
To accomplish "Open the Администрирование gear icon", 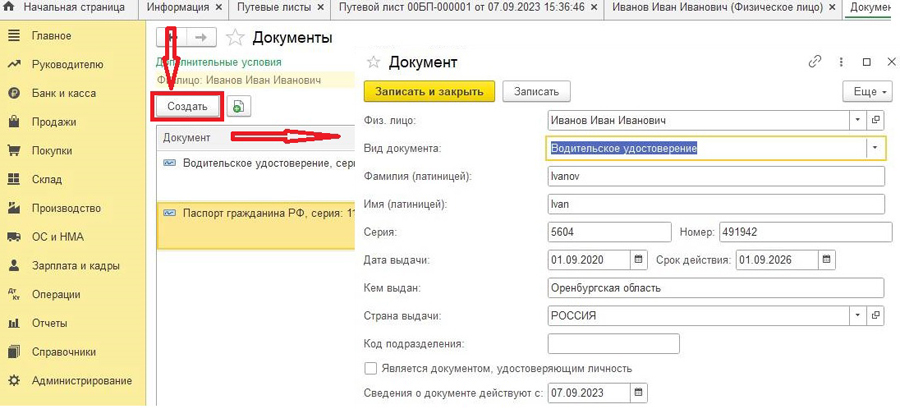I will tap(14, 380).
